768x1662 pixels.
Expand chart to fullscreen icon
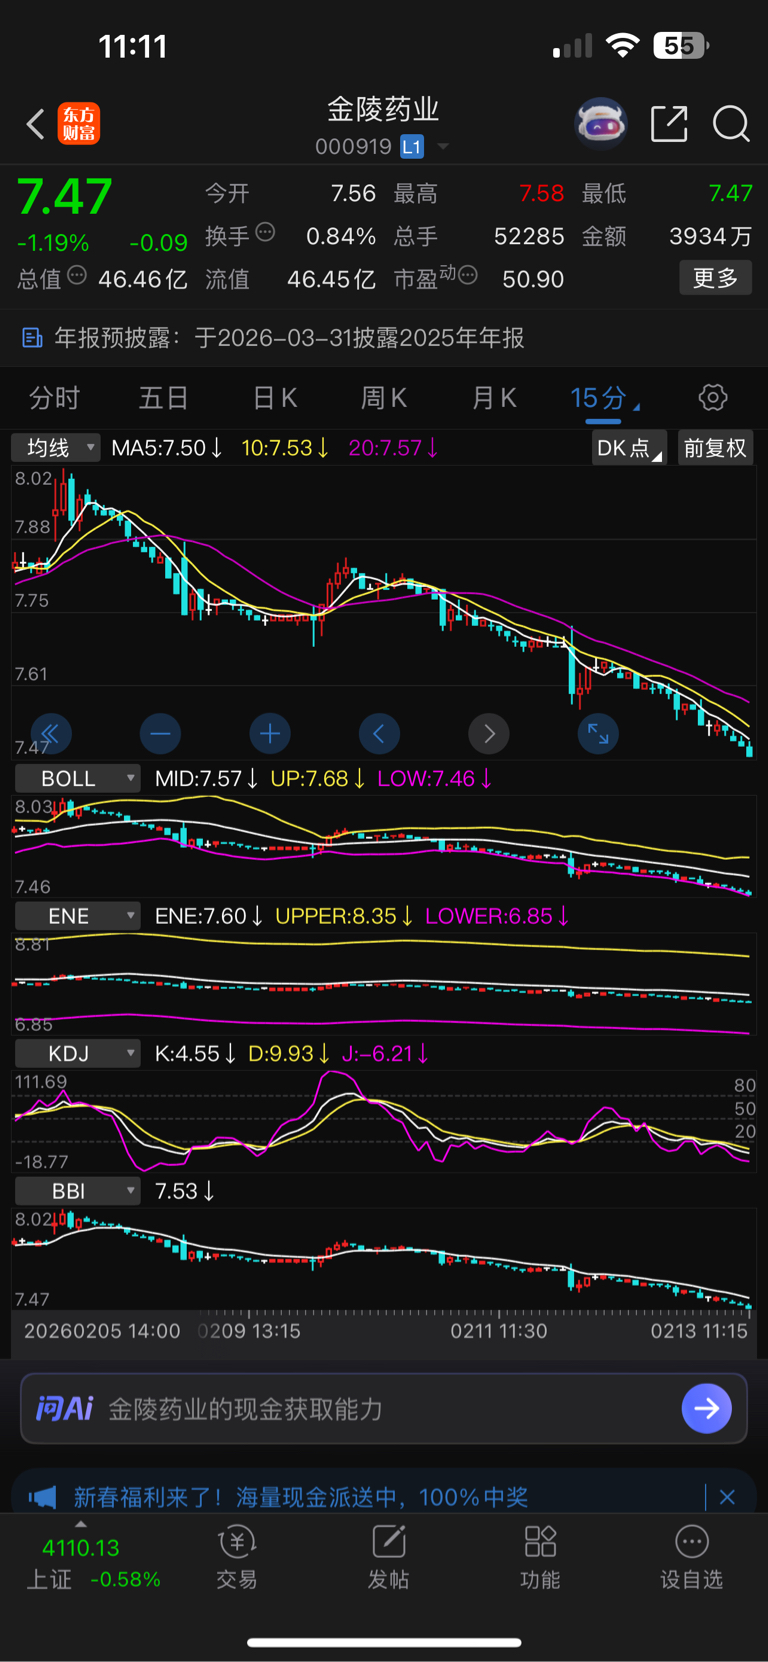pos(598,734)
